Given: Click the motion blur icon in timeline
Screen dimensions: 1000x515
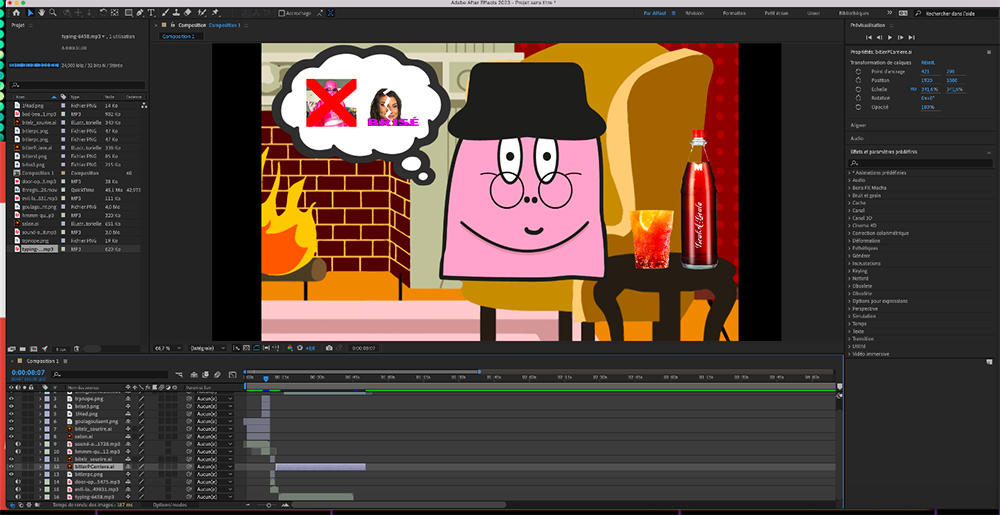Looking at the screenshot, I should (x=217, y=375).
